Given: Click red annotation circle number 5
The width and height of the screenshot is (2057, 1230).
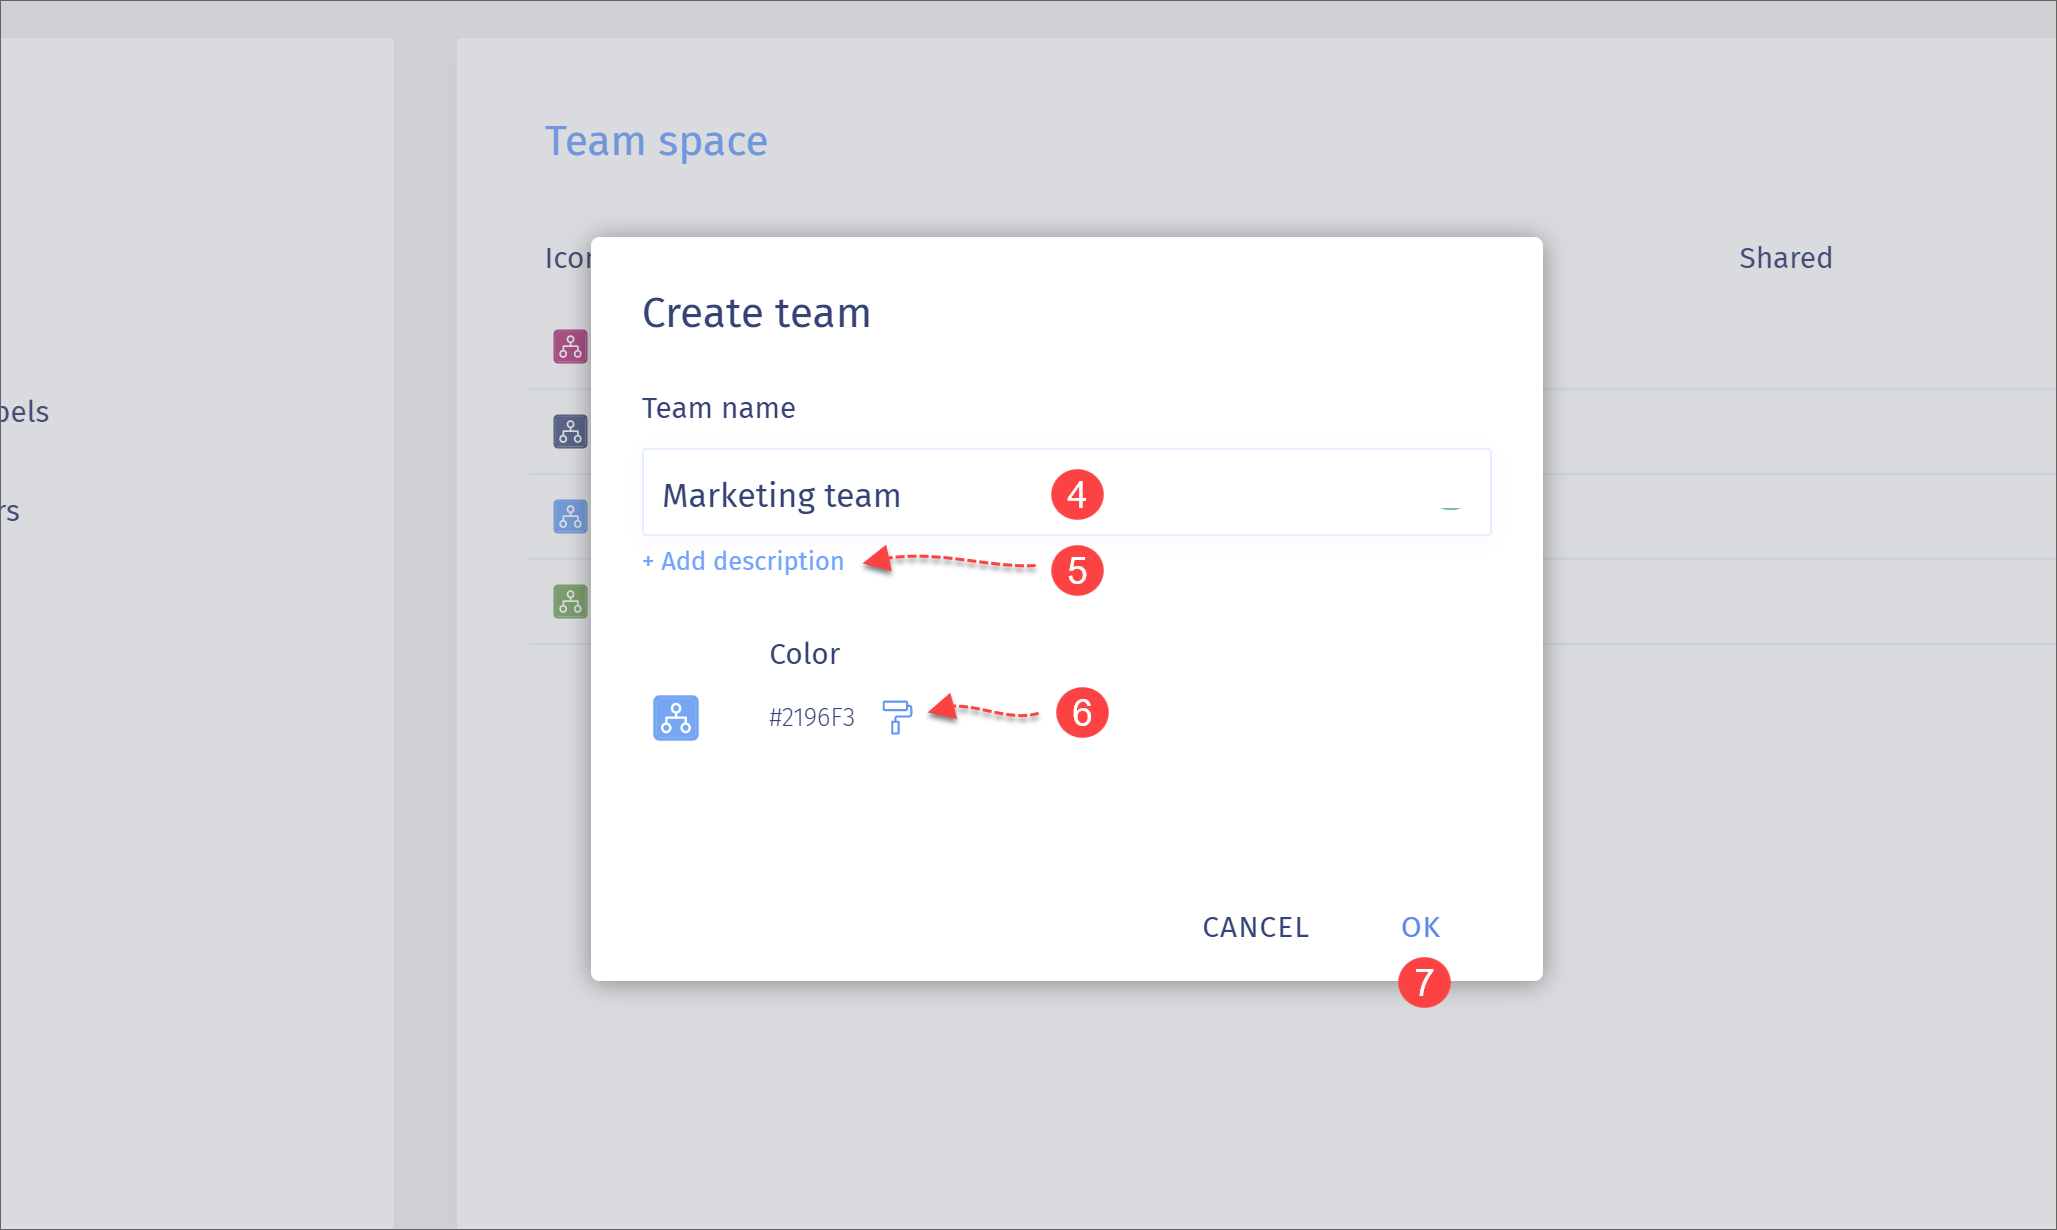Looking at the screenshot, I should [x=1077, y=570].
